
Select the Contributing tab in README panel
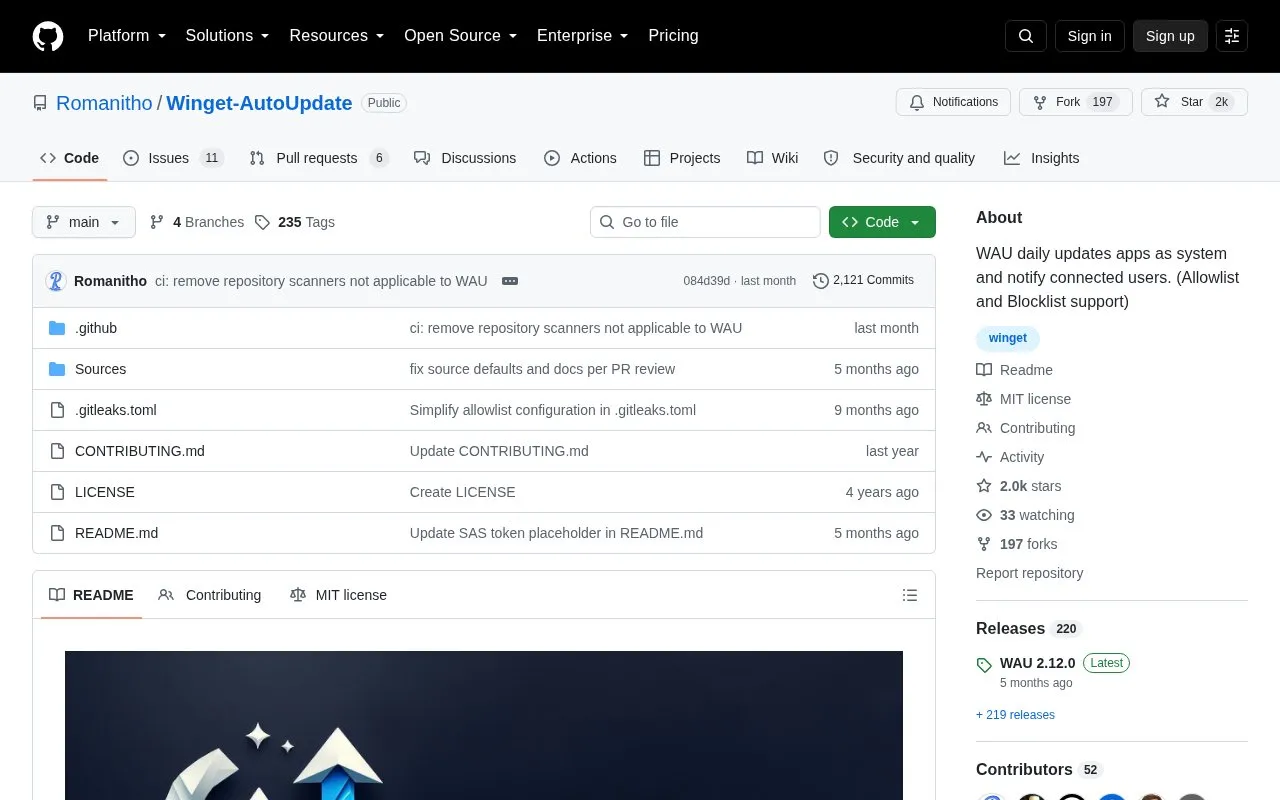click(x=210, y=595)
